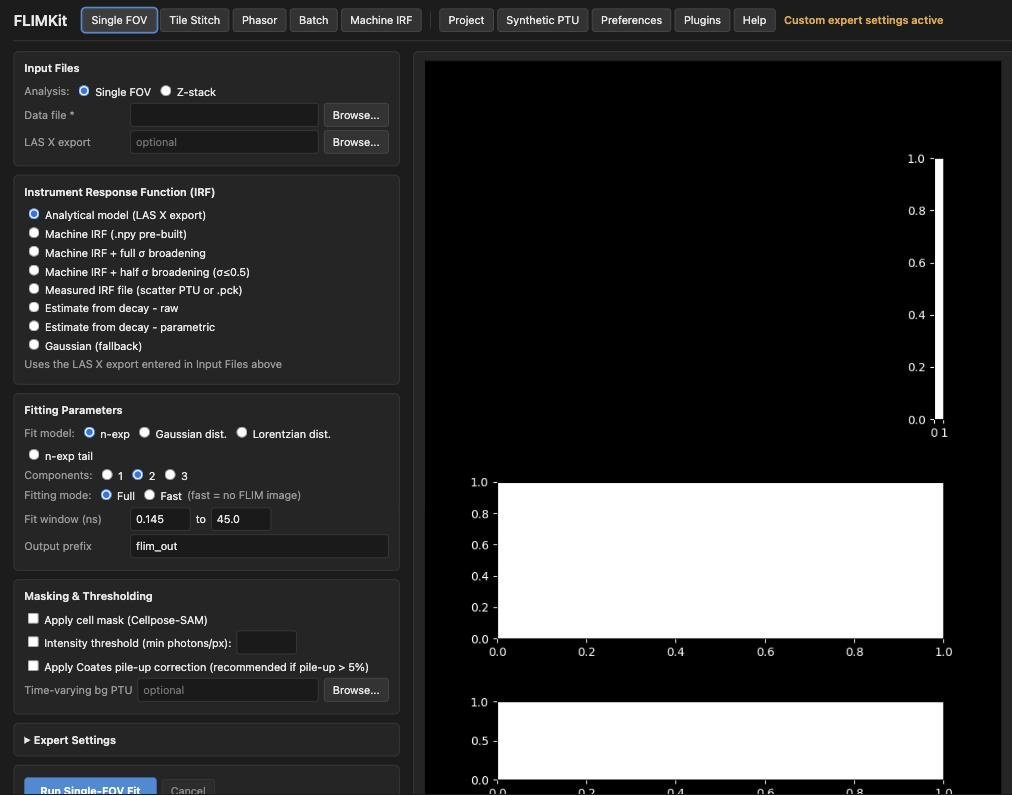Screen dimensions: 1012x795
Task: Select Single FOV analysis radio button
Action: [84, 91]
